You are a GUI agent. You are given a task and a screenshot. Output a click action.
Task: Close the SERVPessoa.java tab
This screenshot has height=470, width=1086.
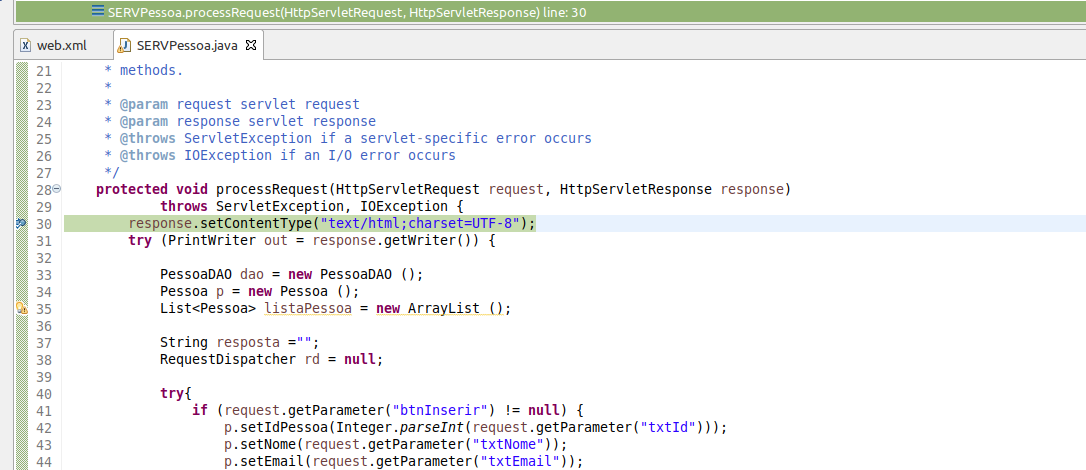(251, 46)
